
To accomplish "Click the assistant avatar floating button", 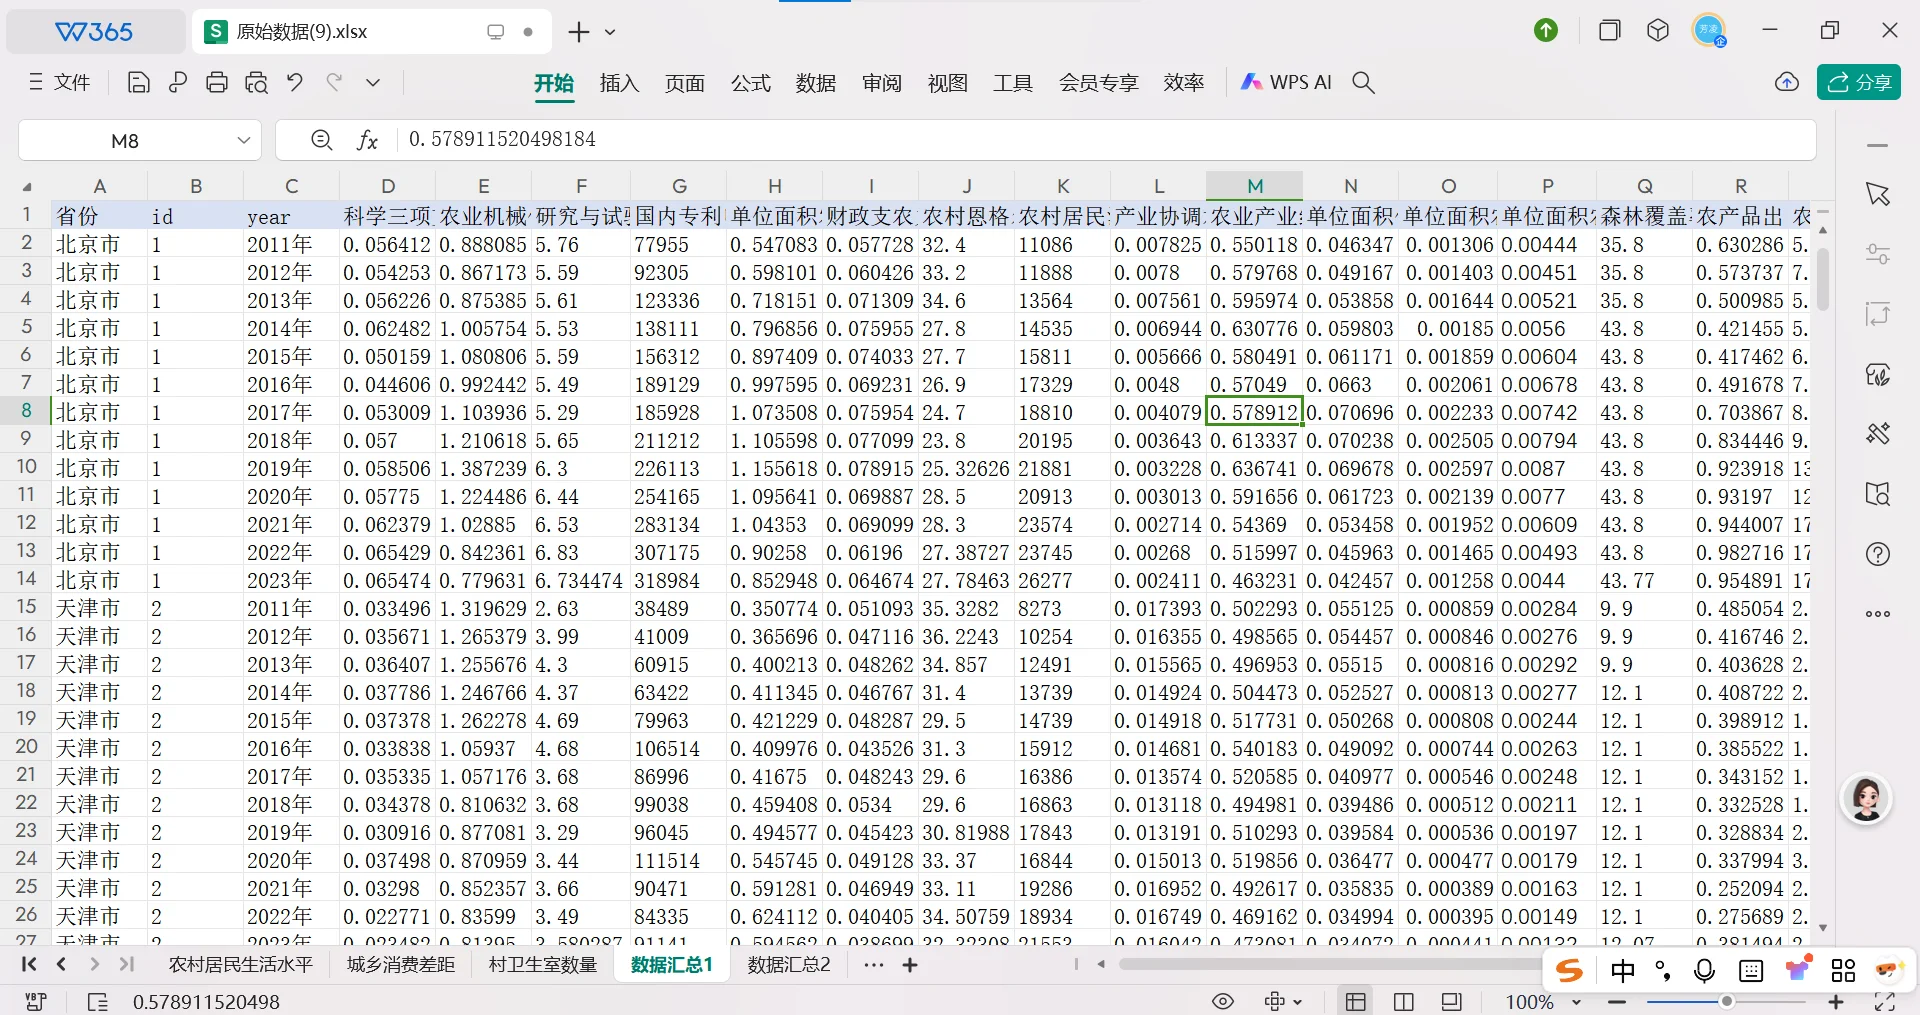I will [x=1866, y=799].
